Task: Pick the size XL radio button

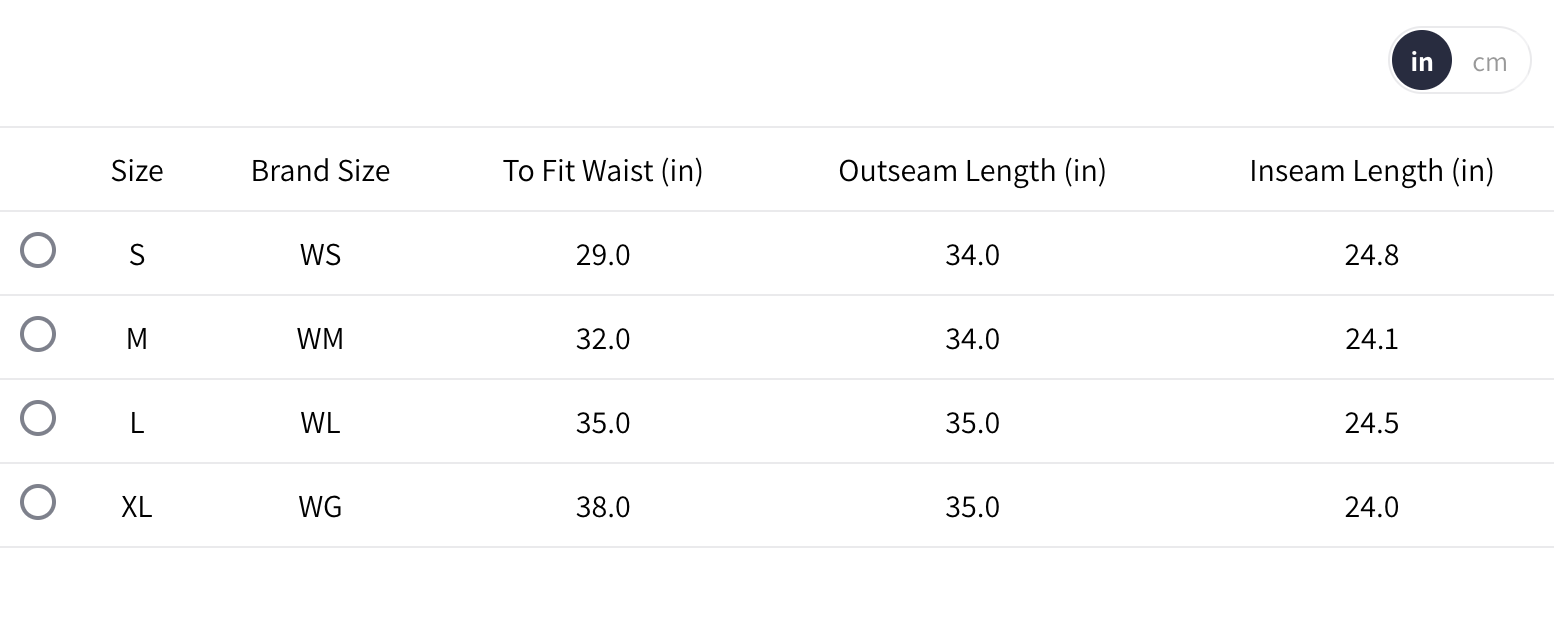Action: tap(38, 502)
